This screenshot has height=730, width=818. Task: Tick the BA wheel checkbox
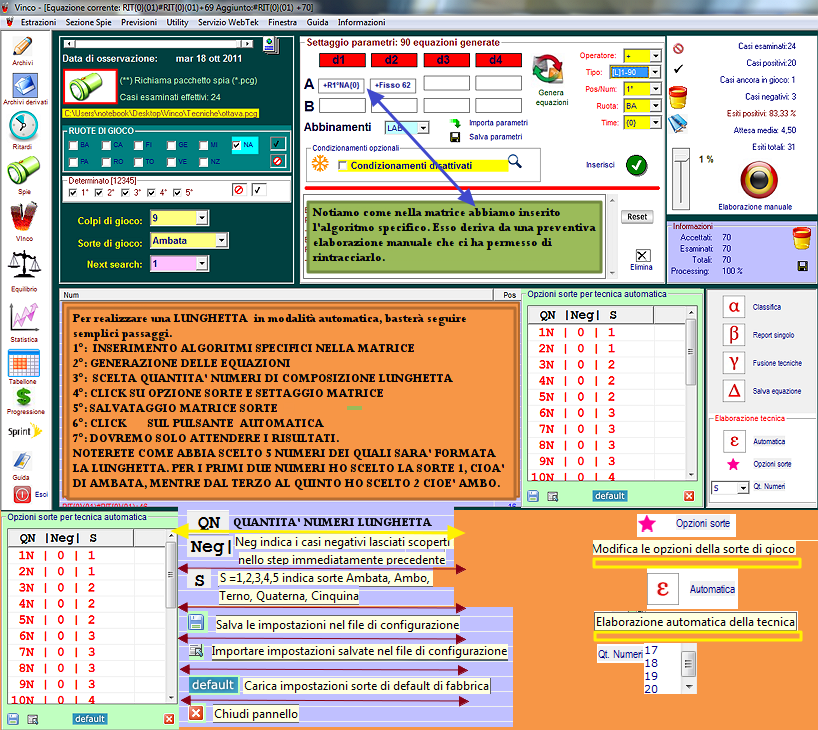click(74, 145)
